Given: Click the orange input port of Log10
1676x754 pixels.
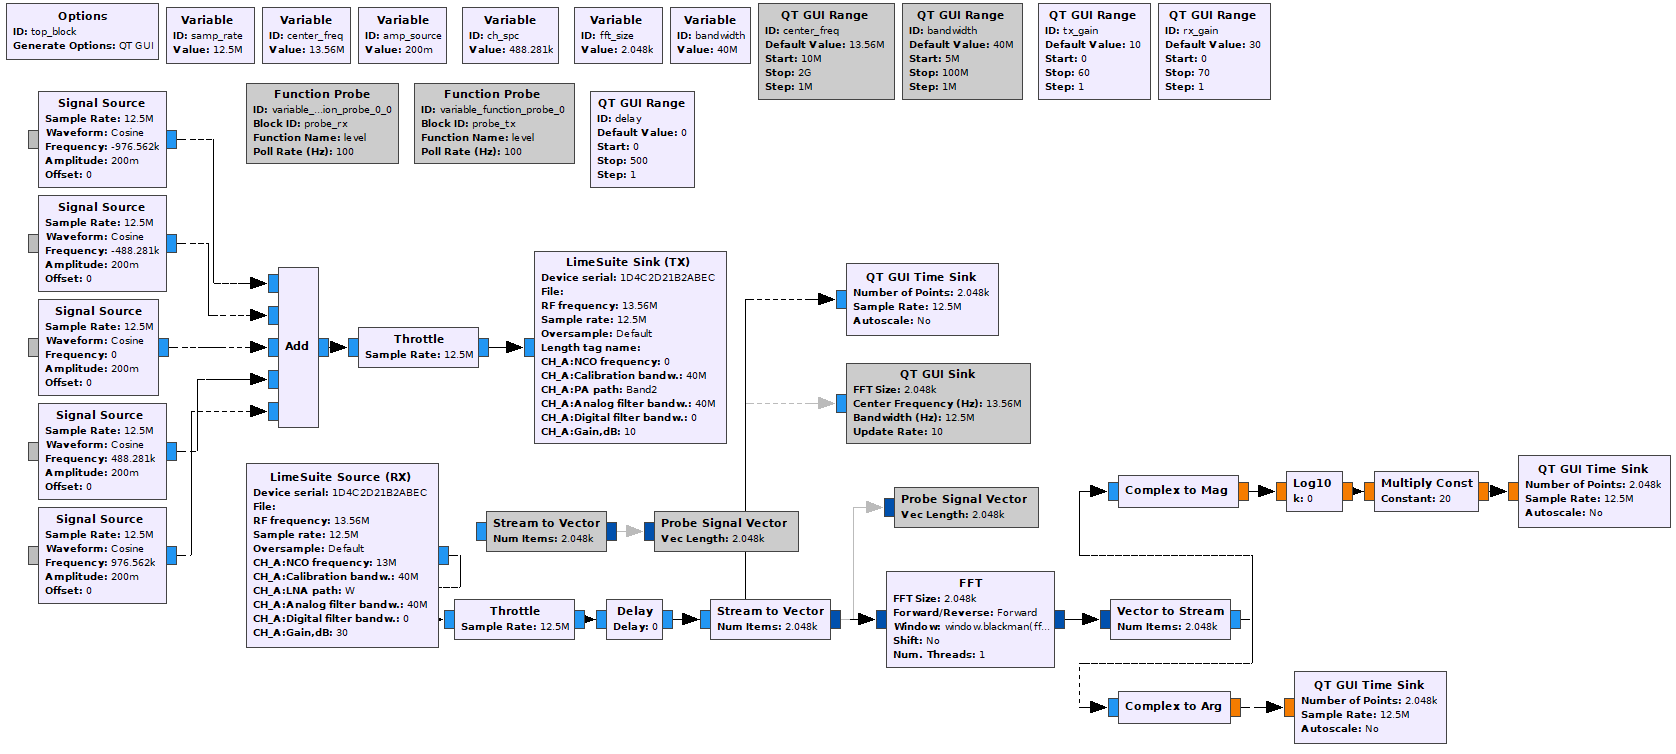Looking at the screenshot, I should coord(1281,491).
